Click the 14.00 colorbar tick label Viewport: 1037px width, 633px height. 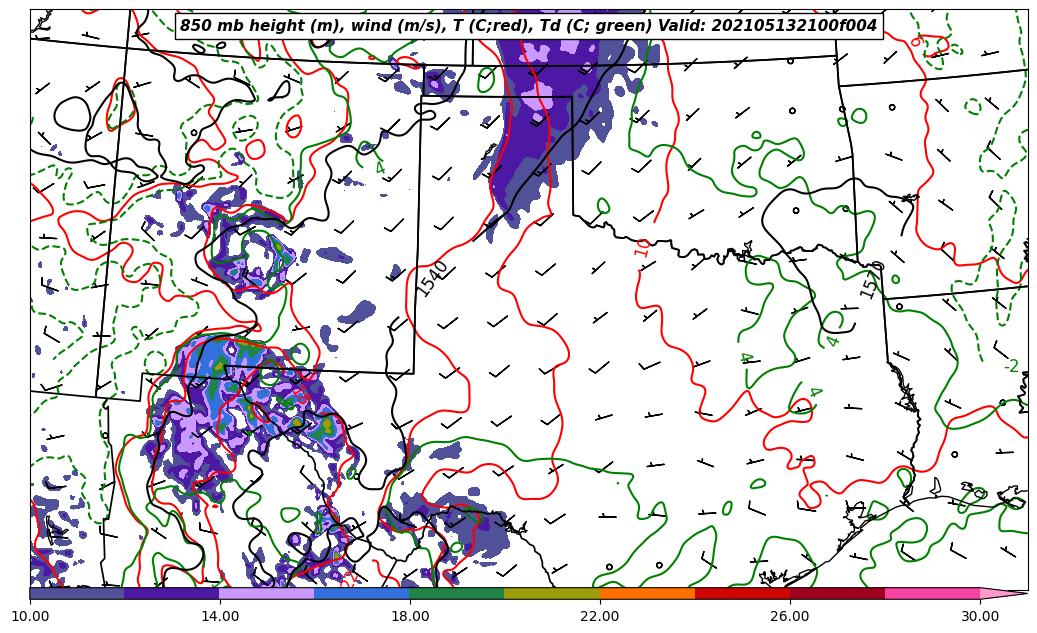tap(220, 616)
